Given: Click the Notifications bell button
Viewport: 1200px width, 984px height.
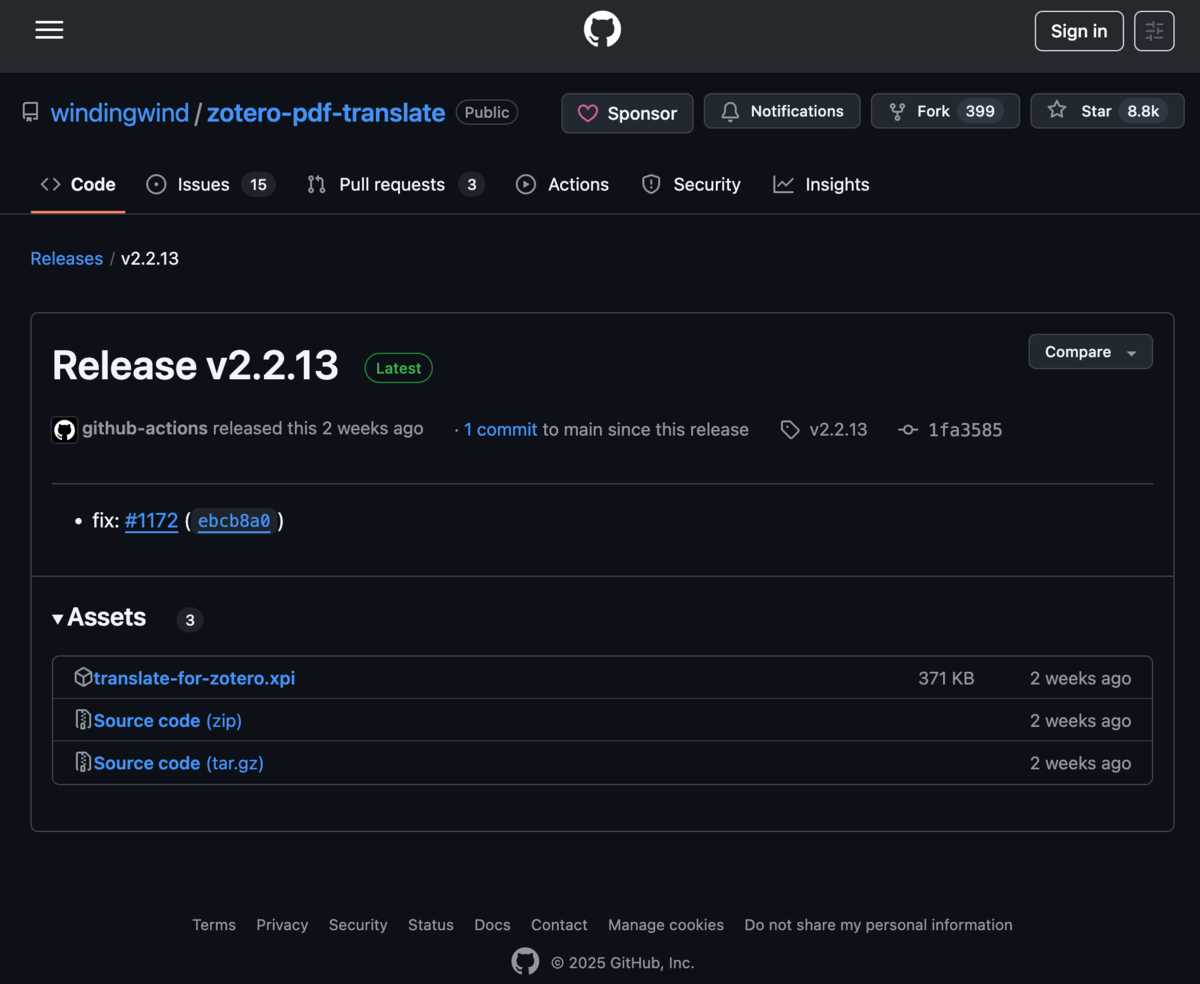Looking at the screenshot, I should [782, 111].
